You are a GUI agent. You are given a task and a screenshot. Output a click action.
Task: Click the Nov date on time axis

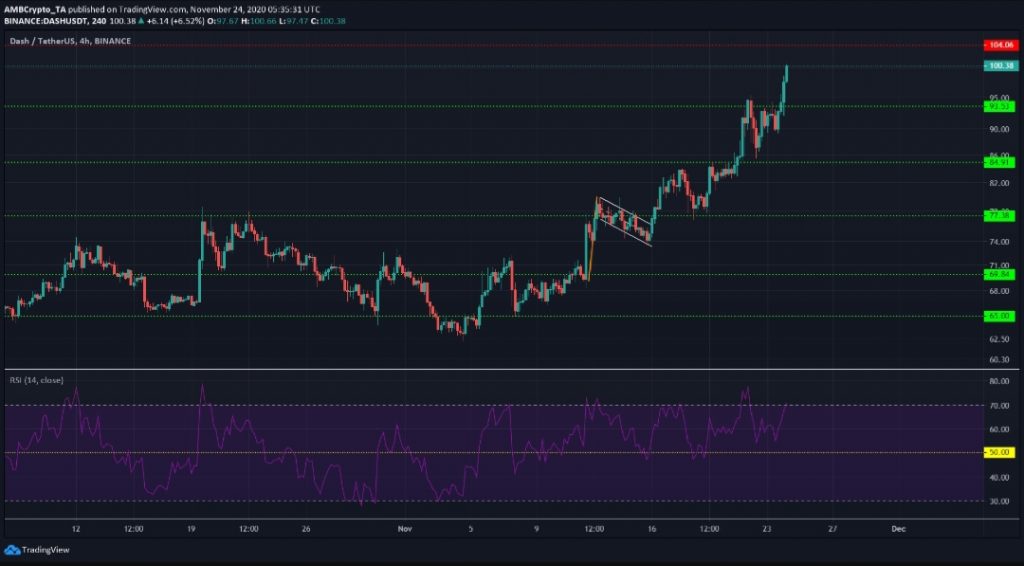(405, 529)
